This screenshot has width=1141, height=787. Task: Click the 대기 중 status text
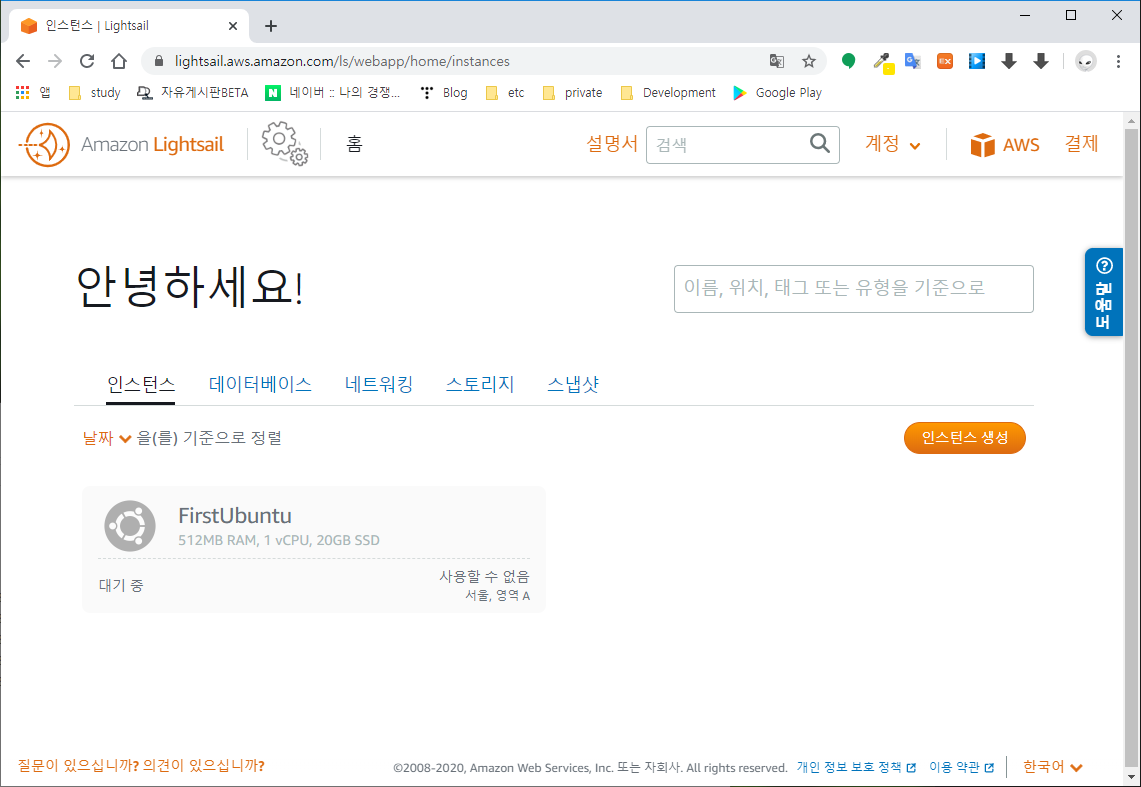point(121,586)
